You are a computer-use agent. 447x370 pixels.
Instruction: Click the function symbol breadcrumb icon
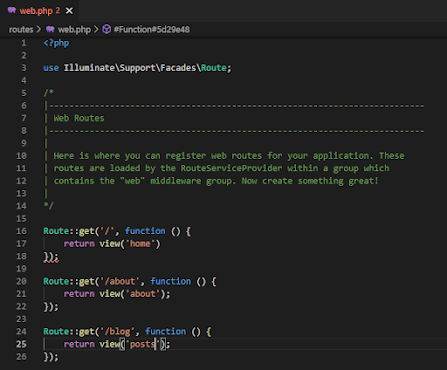(106, 29)
